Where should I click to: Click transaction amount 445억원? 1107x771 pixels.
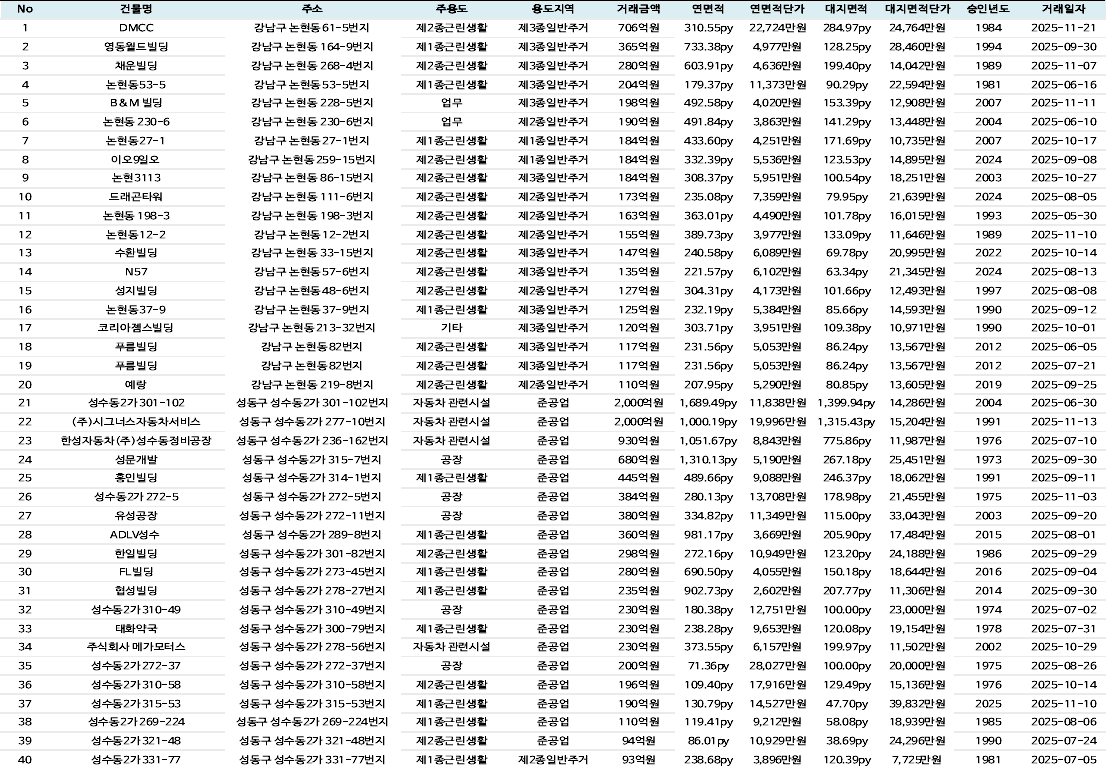[638, 478]
